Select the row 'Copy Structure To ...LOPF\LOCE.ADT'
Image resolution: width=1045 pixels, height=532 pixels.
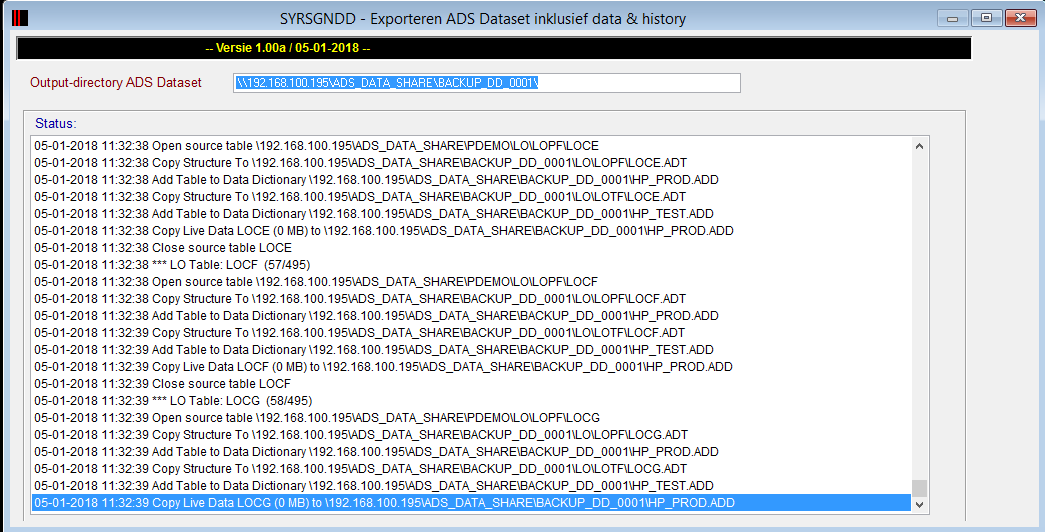(471, 163)
